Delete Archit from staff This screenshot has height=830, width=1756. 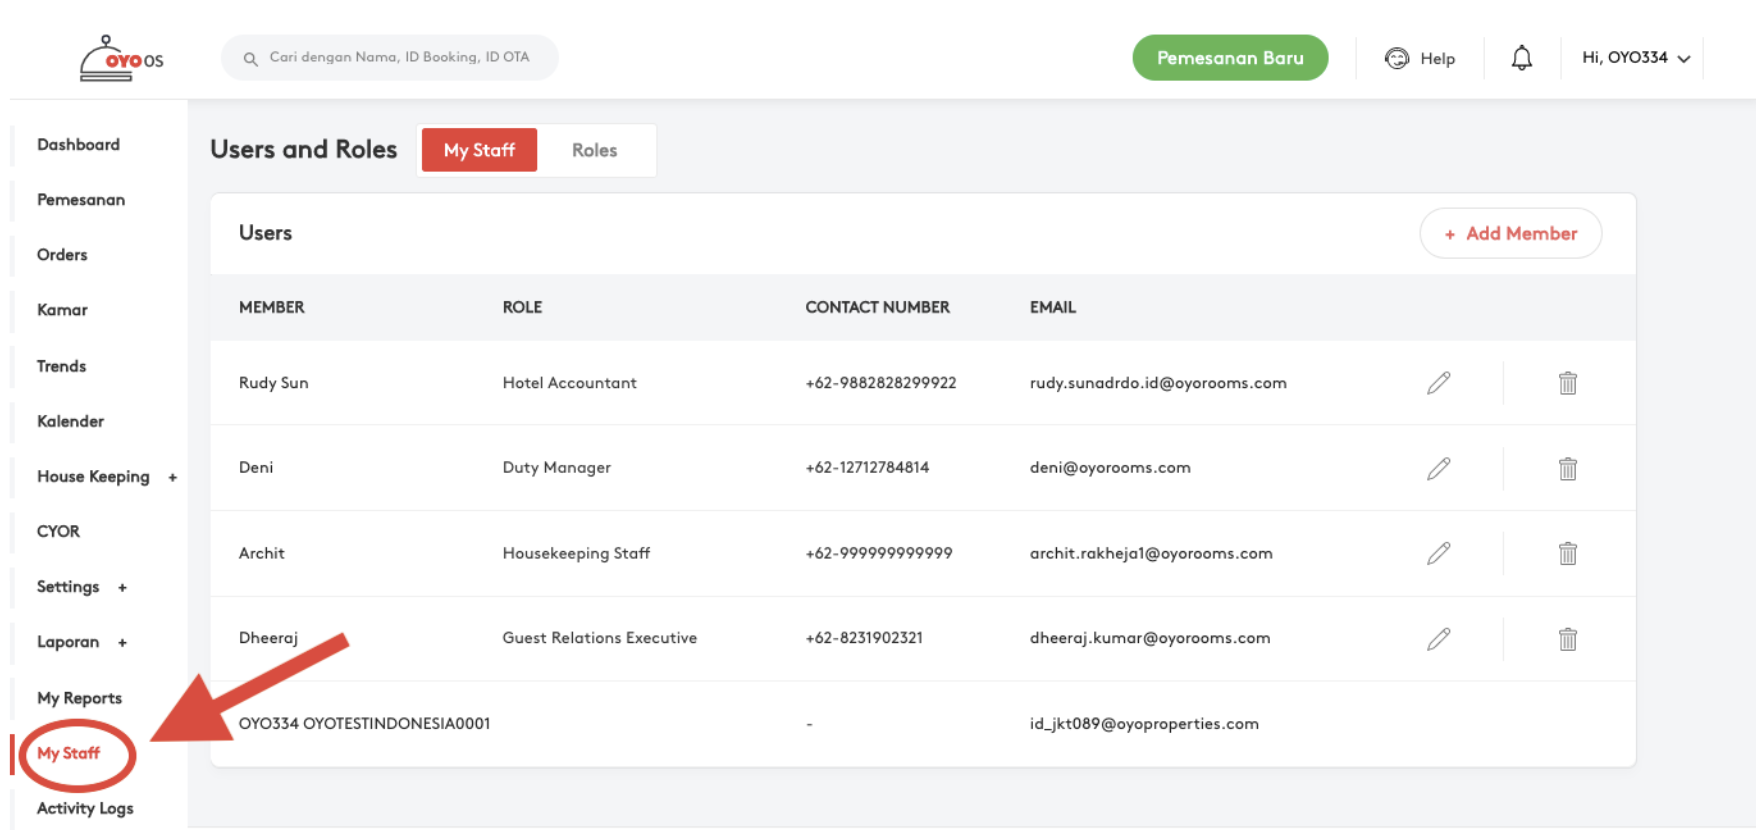click(1567, 553)
